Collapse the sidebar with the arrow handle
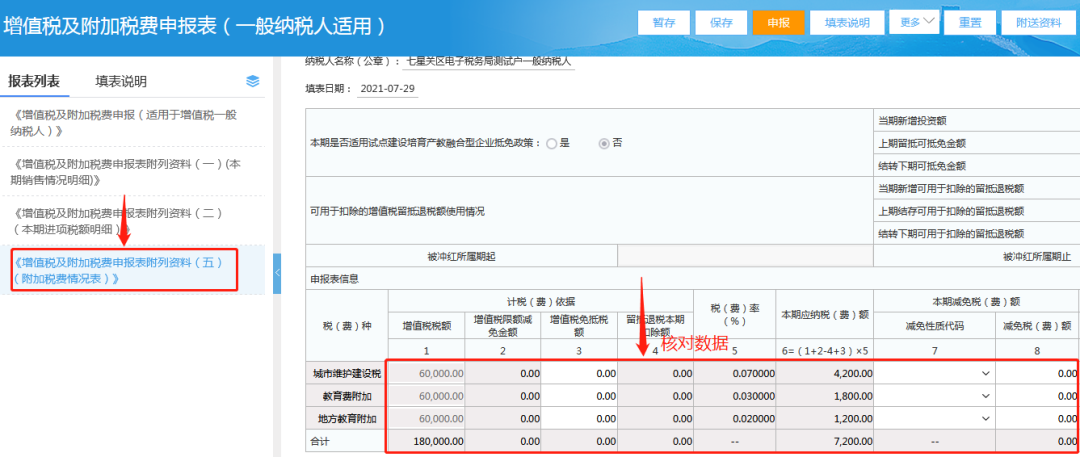 point(277,273)
